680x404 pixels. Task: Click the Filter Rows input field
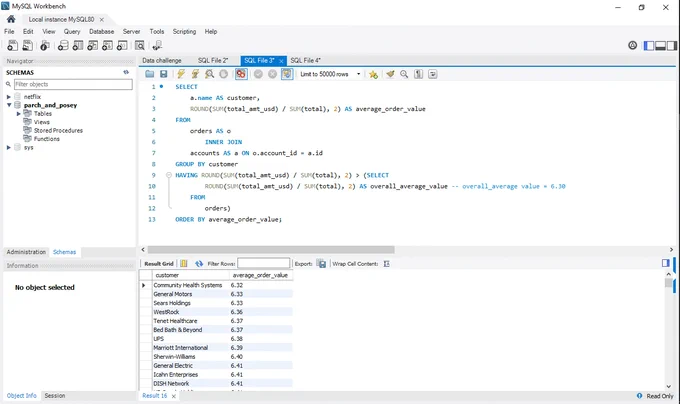(264, 263)
